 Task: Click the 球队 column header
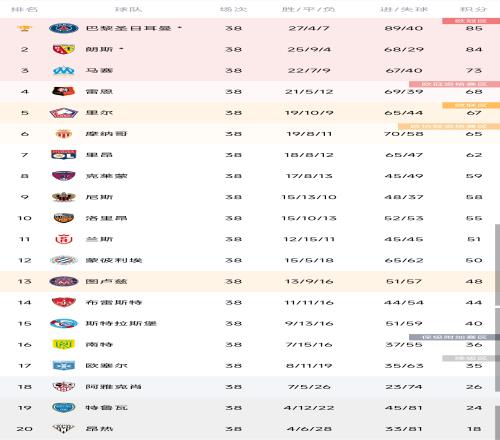(129, 9)
